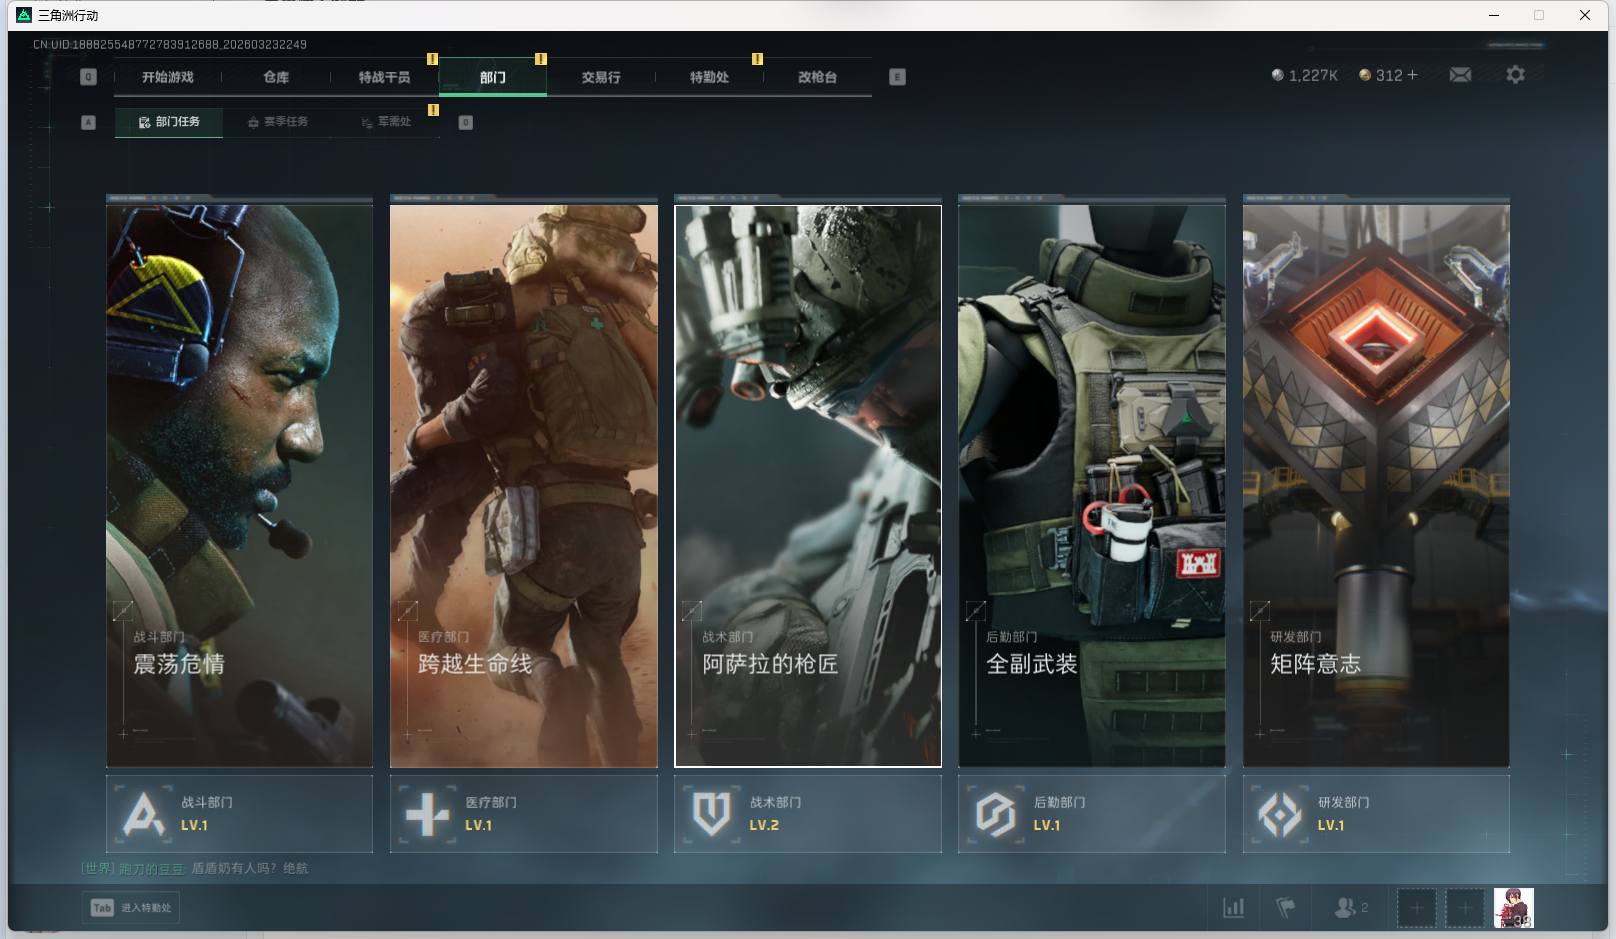Screen dimensions: 1616x939
Task: Click the first empty squad slot plus
Action: pos(1416,908)
